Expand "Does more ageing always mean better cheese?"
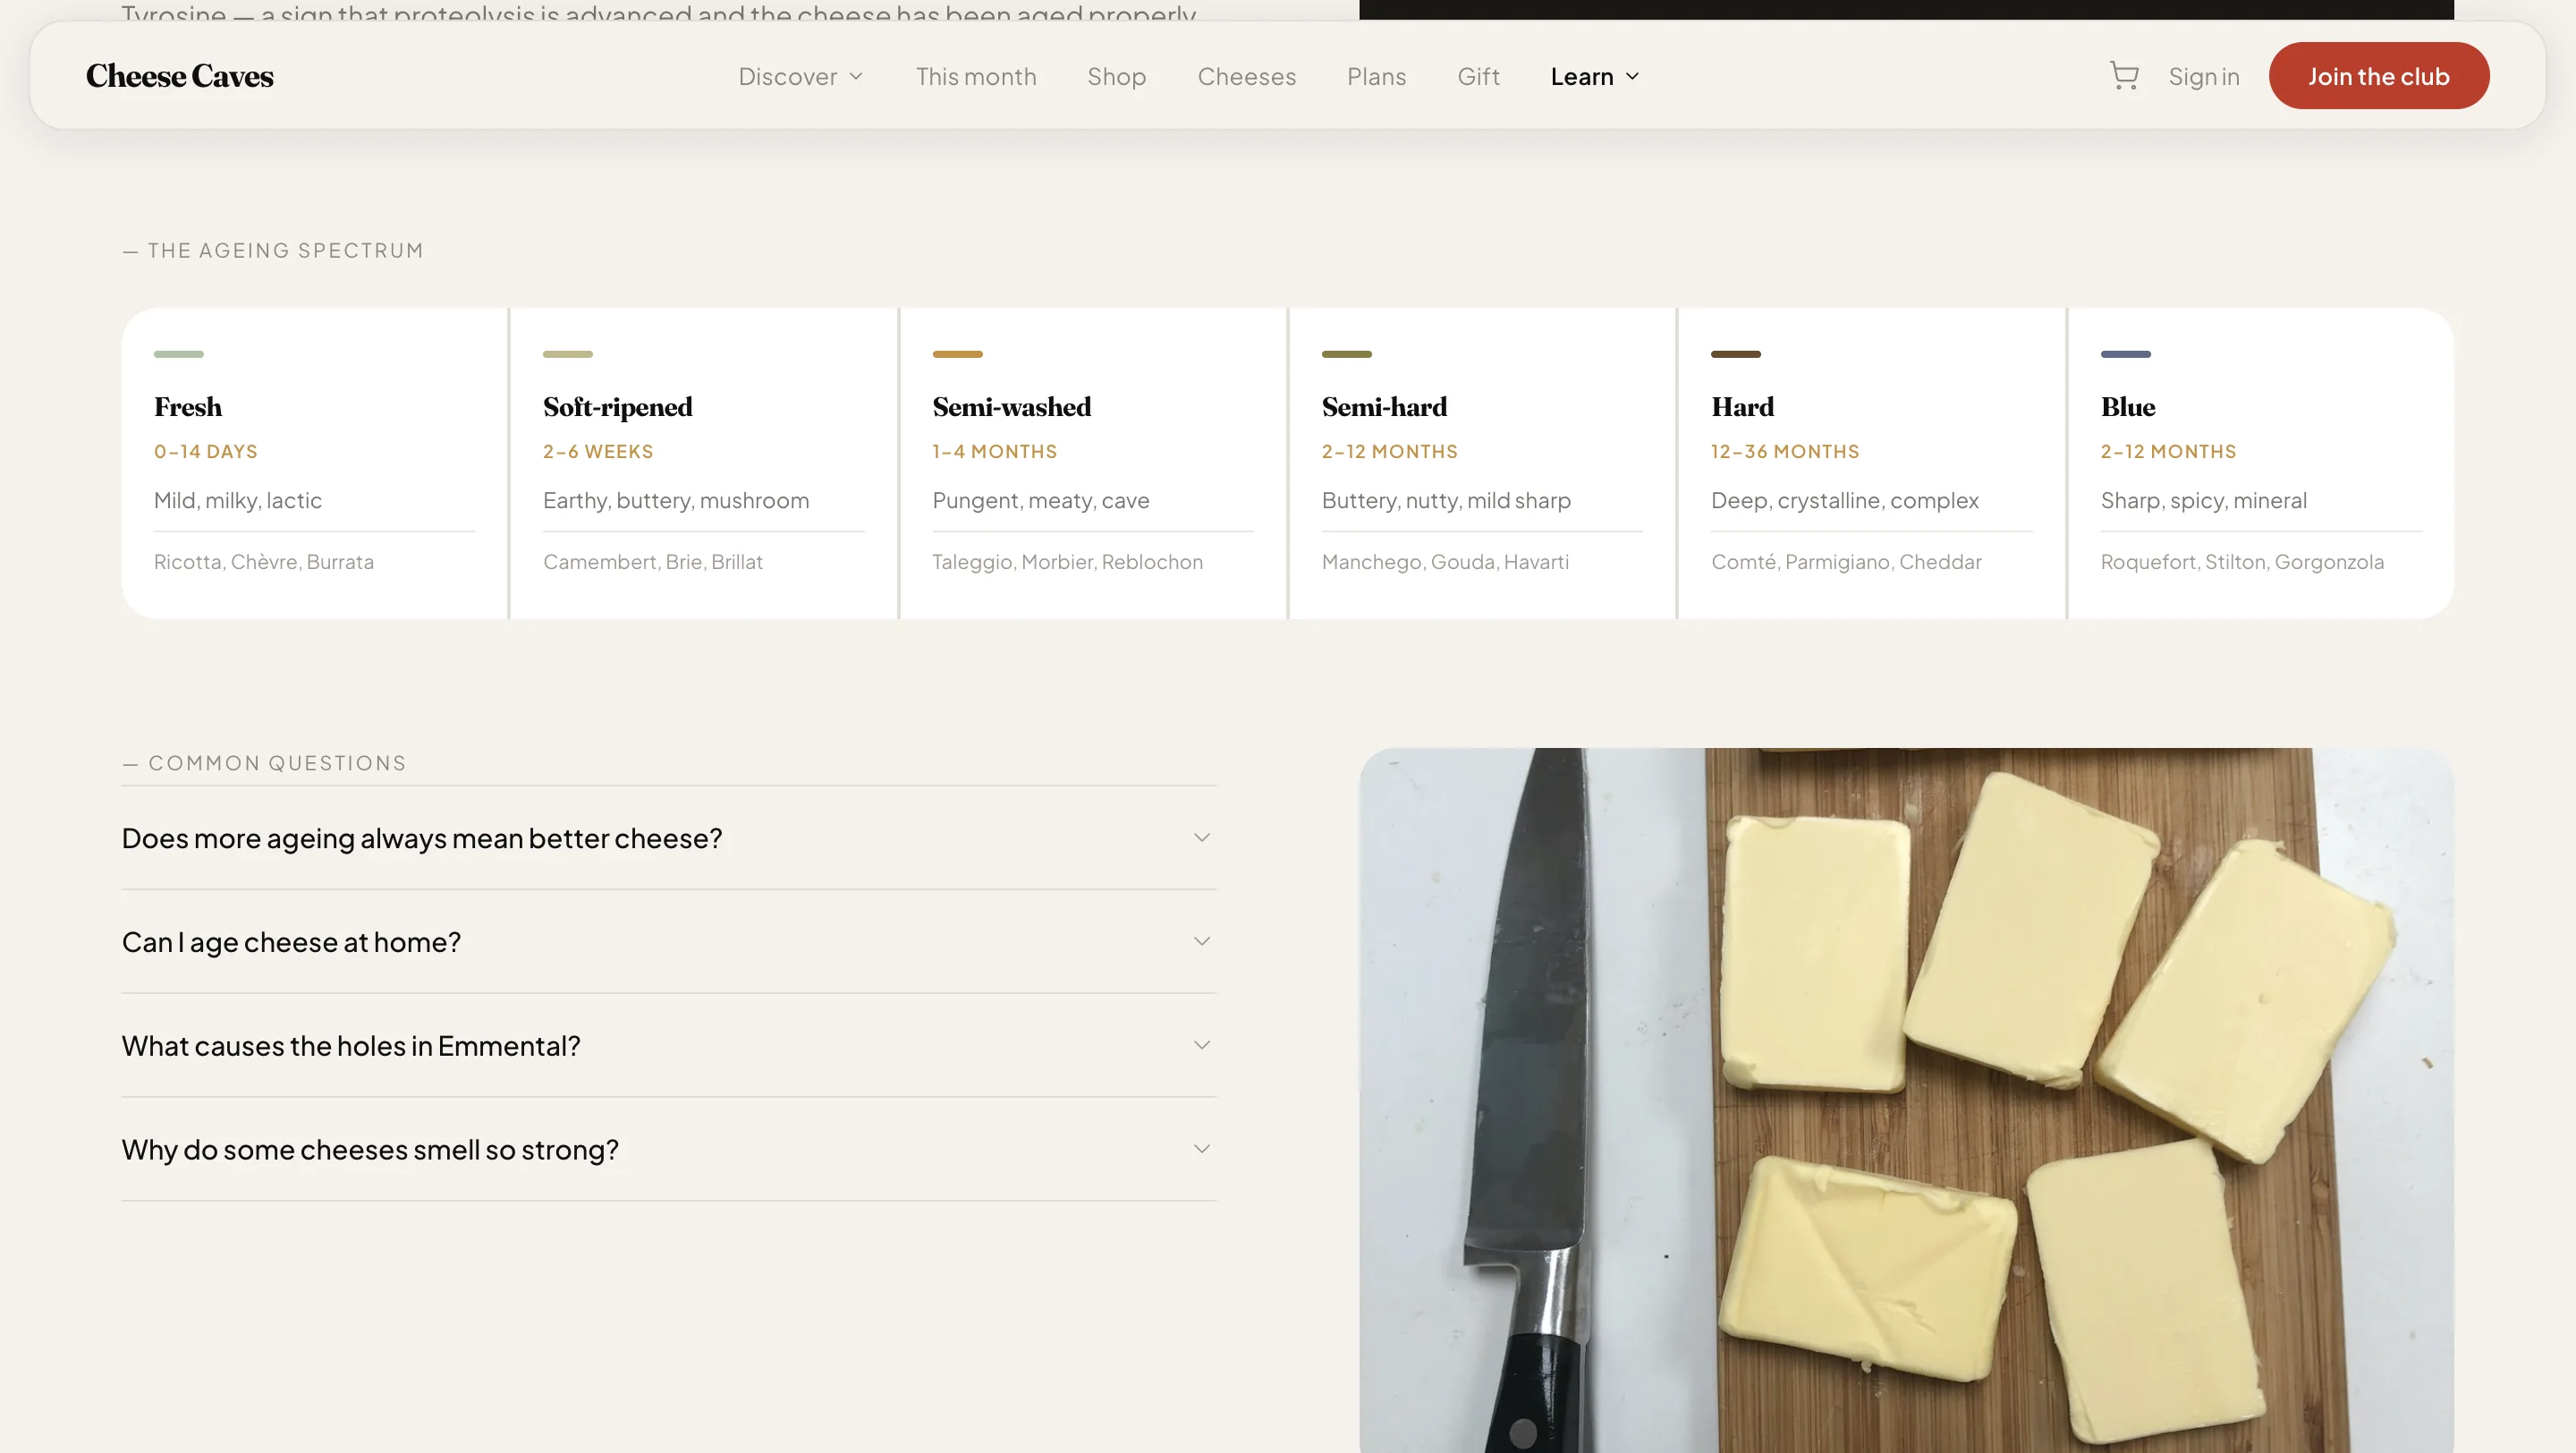The width and height of the screenshot is (2576, 1453). tap(668, 838)
